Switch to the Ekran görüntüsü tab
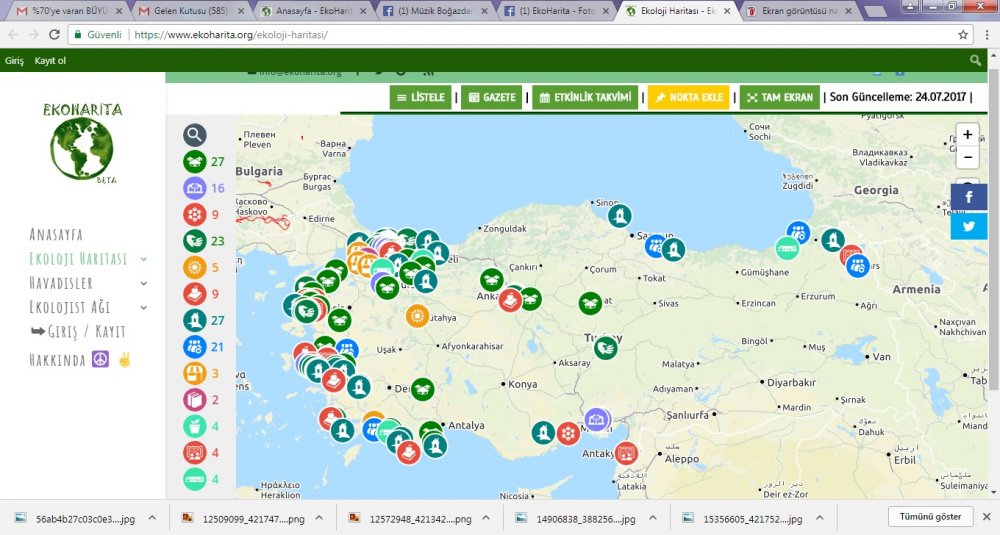The image size is (1000, 535). coord(800,11)
